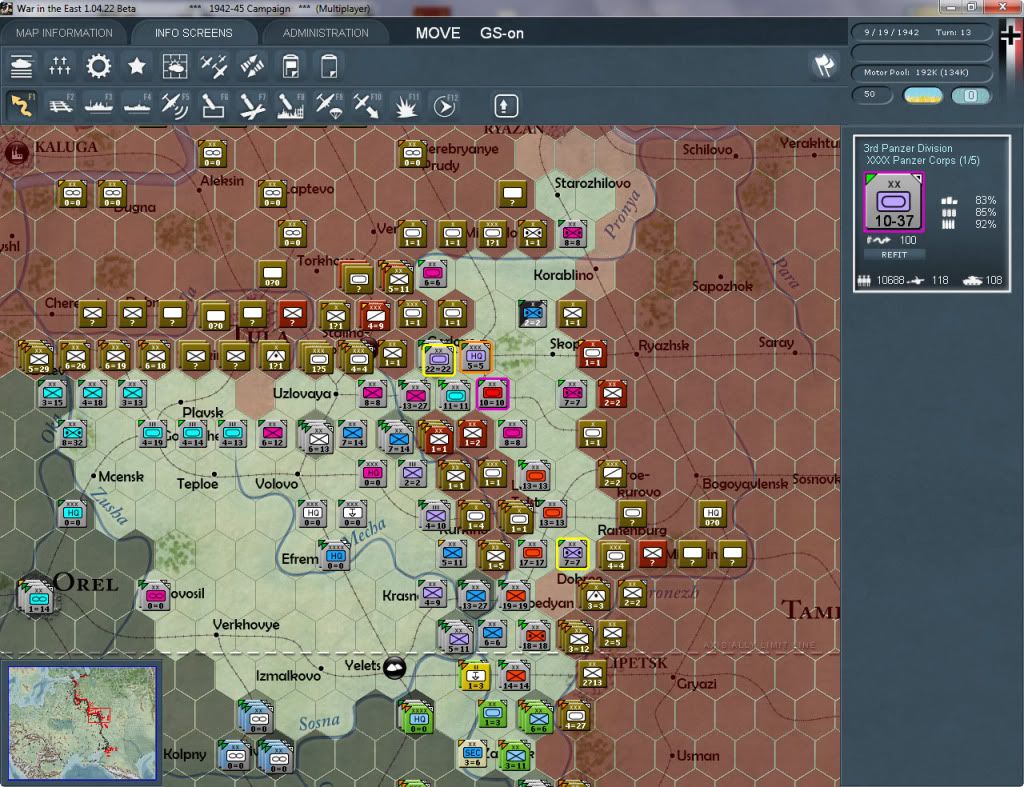The width and height of the screenshot is (1024, 787).
Task: Switch to the INFO SCREENS tab
Action: tap(193, 33)
